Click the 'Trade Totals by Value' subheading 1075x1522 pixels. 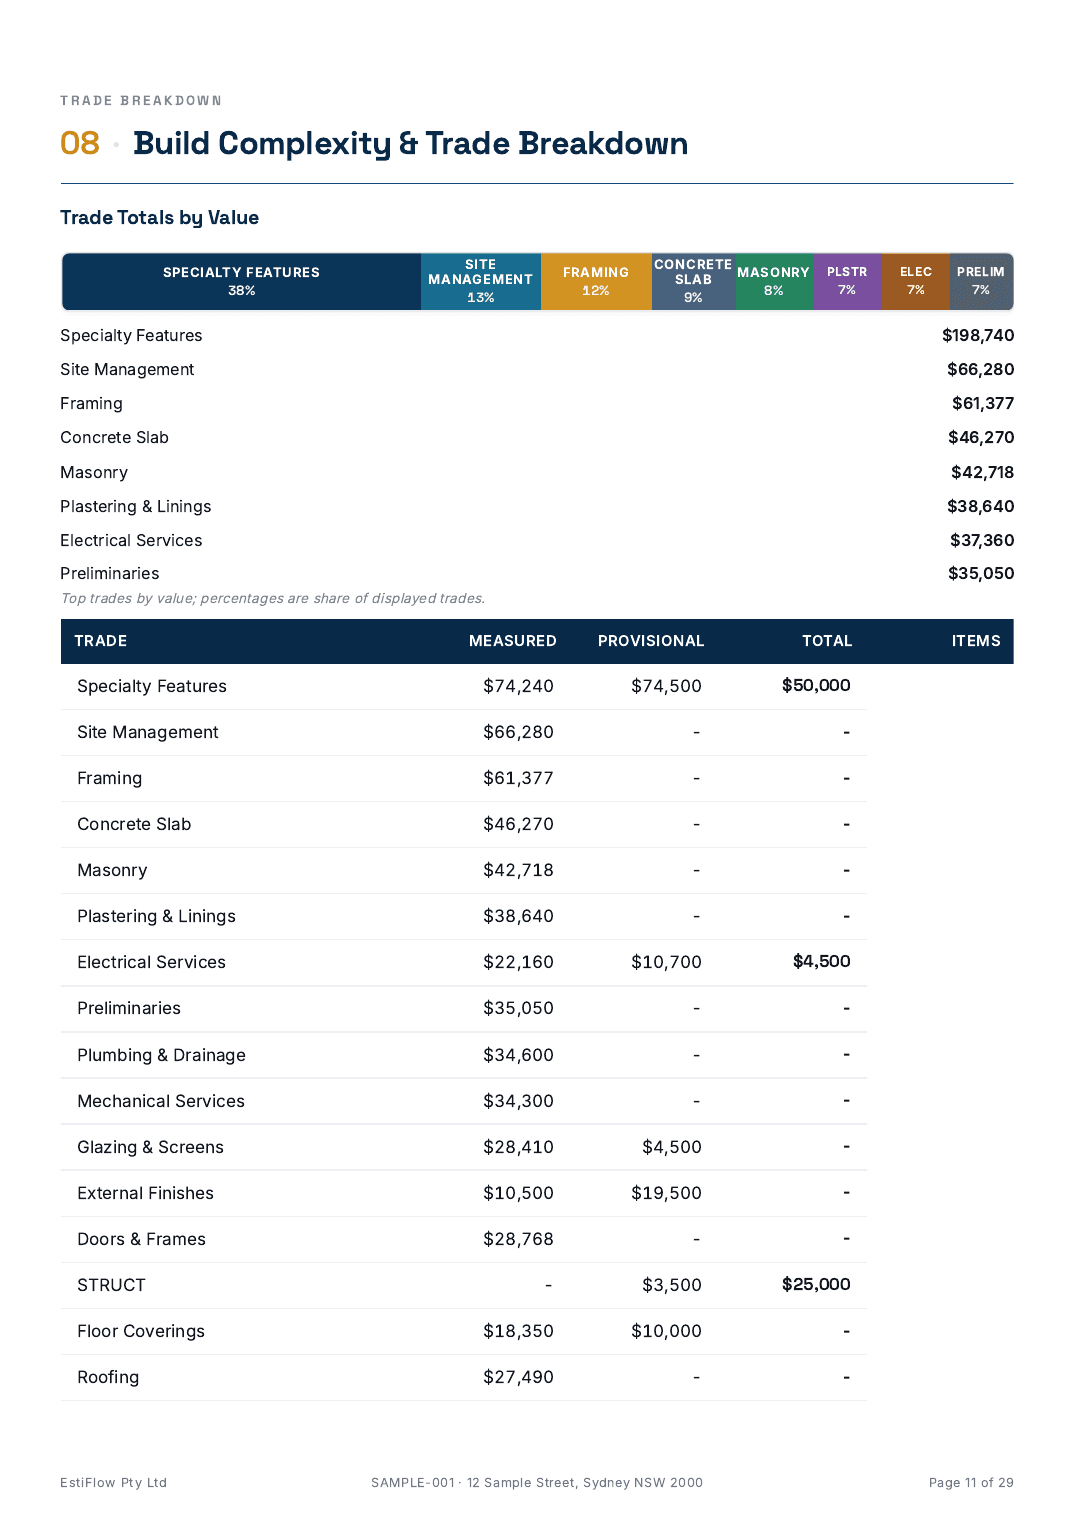coord(159,218)
